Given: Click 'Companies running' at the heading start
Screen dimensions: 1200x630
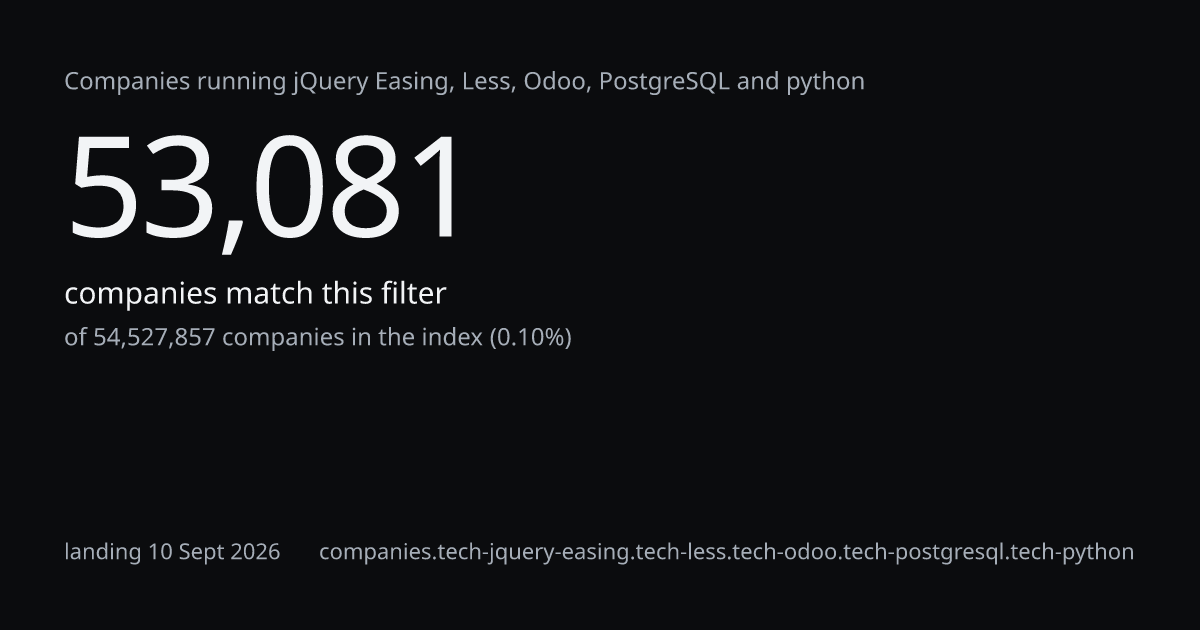Looking at the screenshot, I should [175, 82].
